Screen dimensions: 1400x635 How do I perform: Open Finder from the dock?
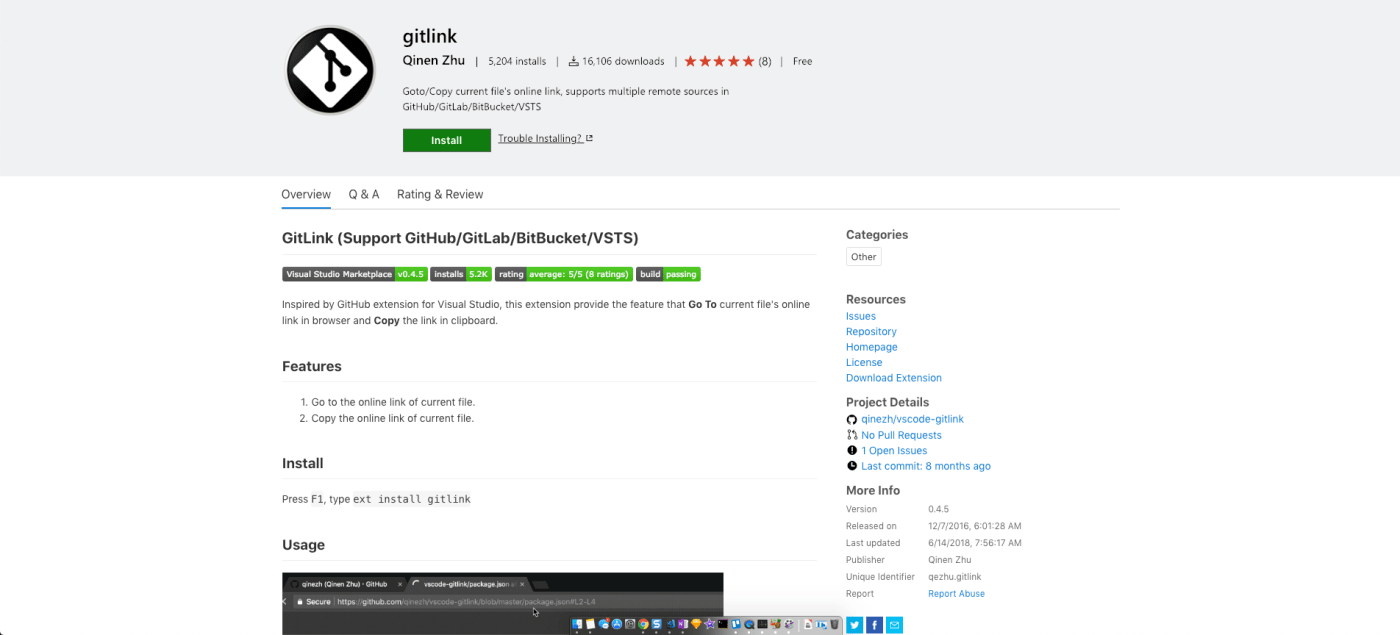(577, 624)
